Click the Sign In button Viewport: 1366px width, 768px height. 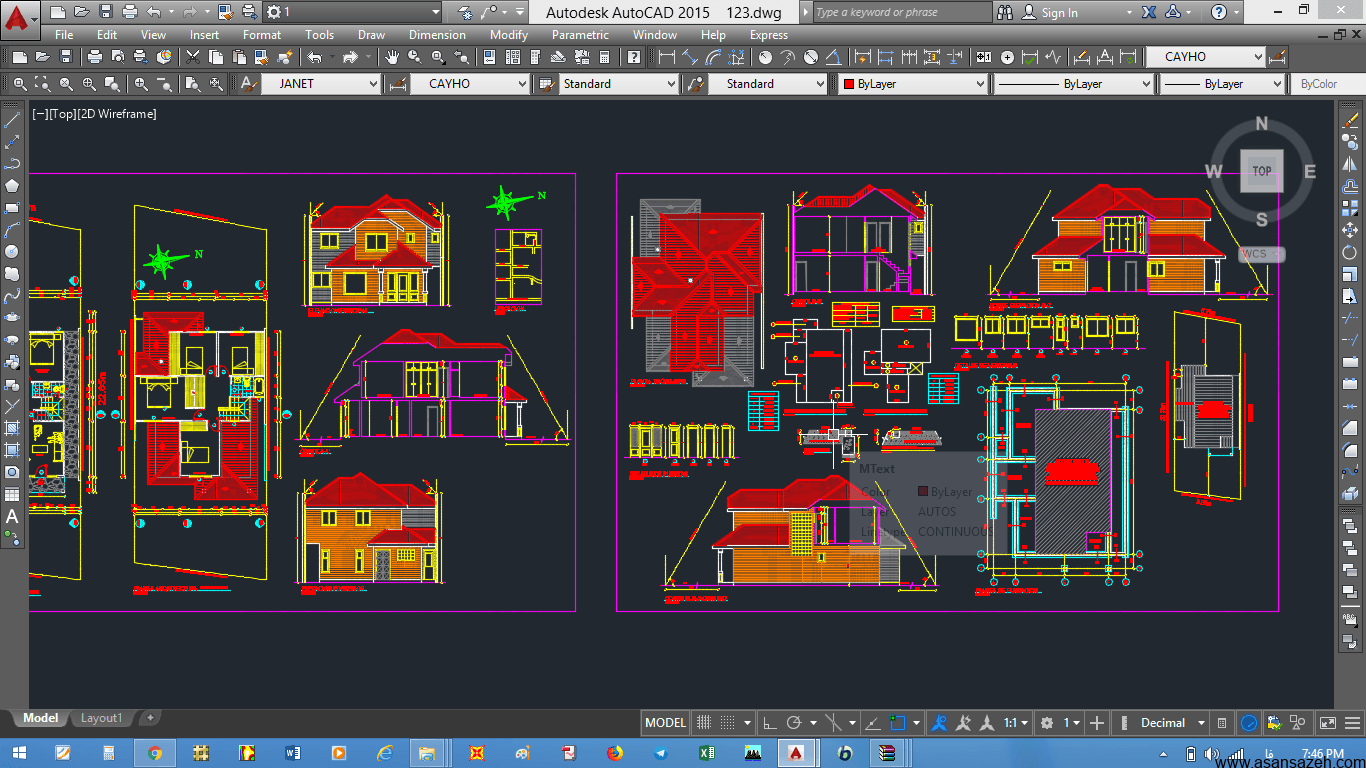point(1059,13)
